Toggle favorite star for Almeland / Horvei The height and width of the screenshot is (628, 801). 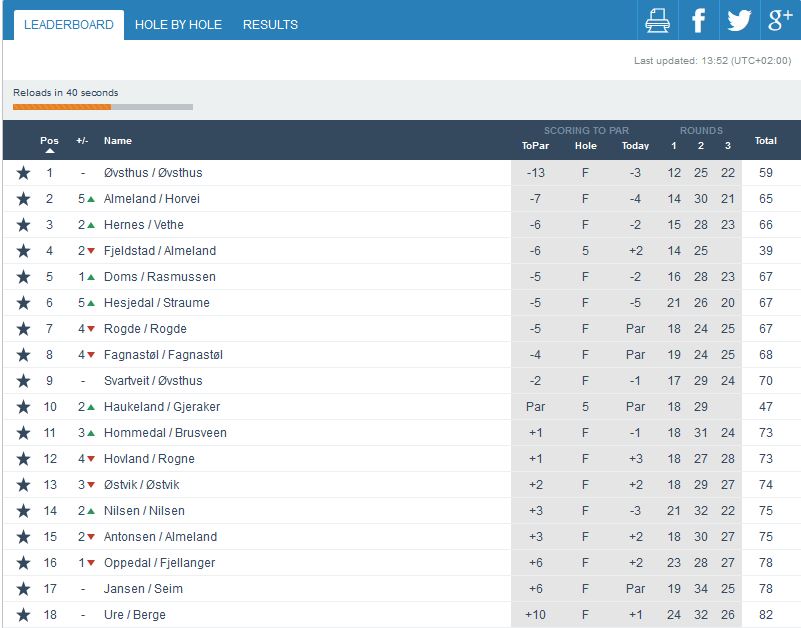tap(23, 199)
